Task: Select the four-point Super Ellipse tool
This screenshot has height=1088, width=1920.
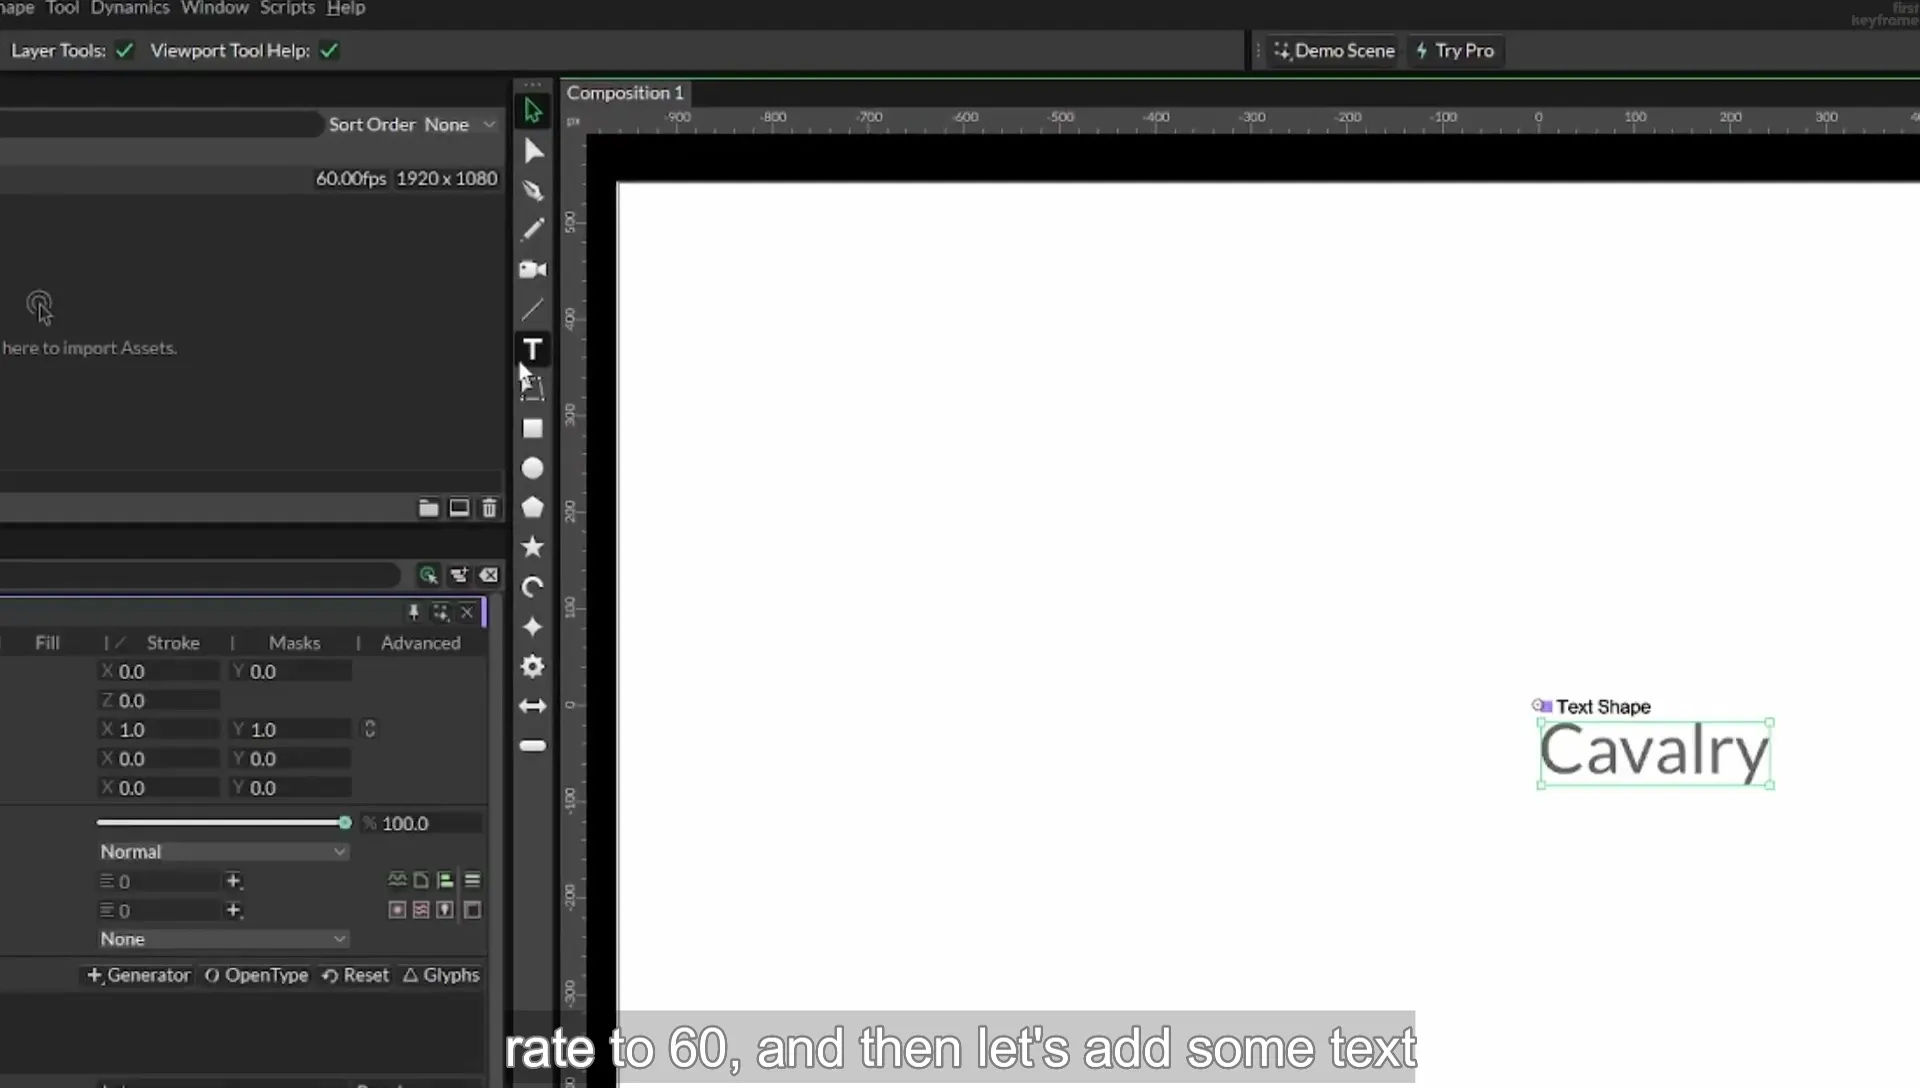Action: coord(533,627)
